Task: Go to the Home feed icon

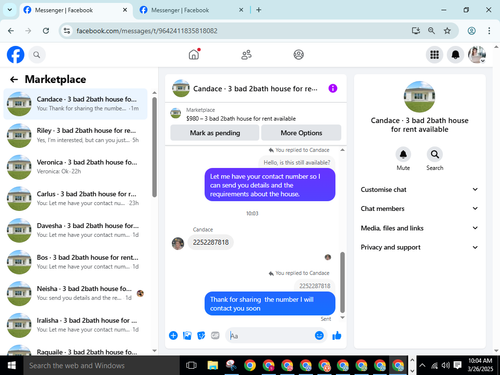Action: click(x=194, y=54)
